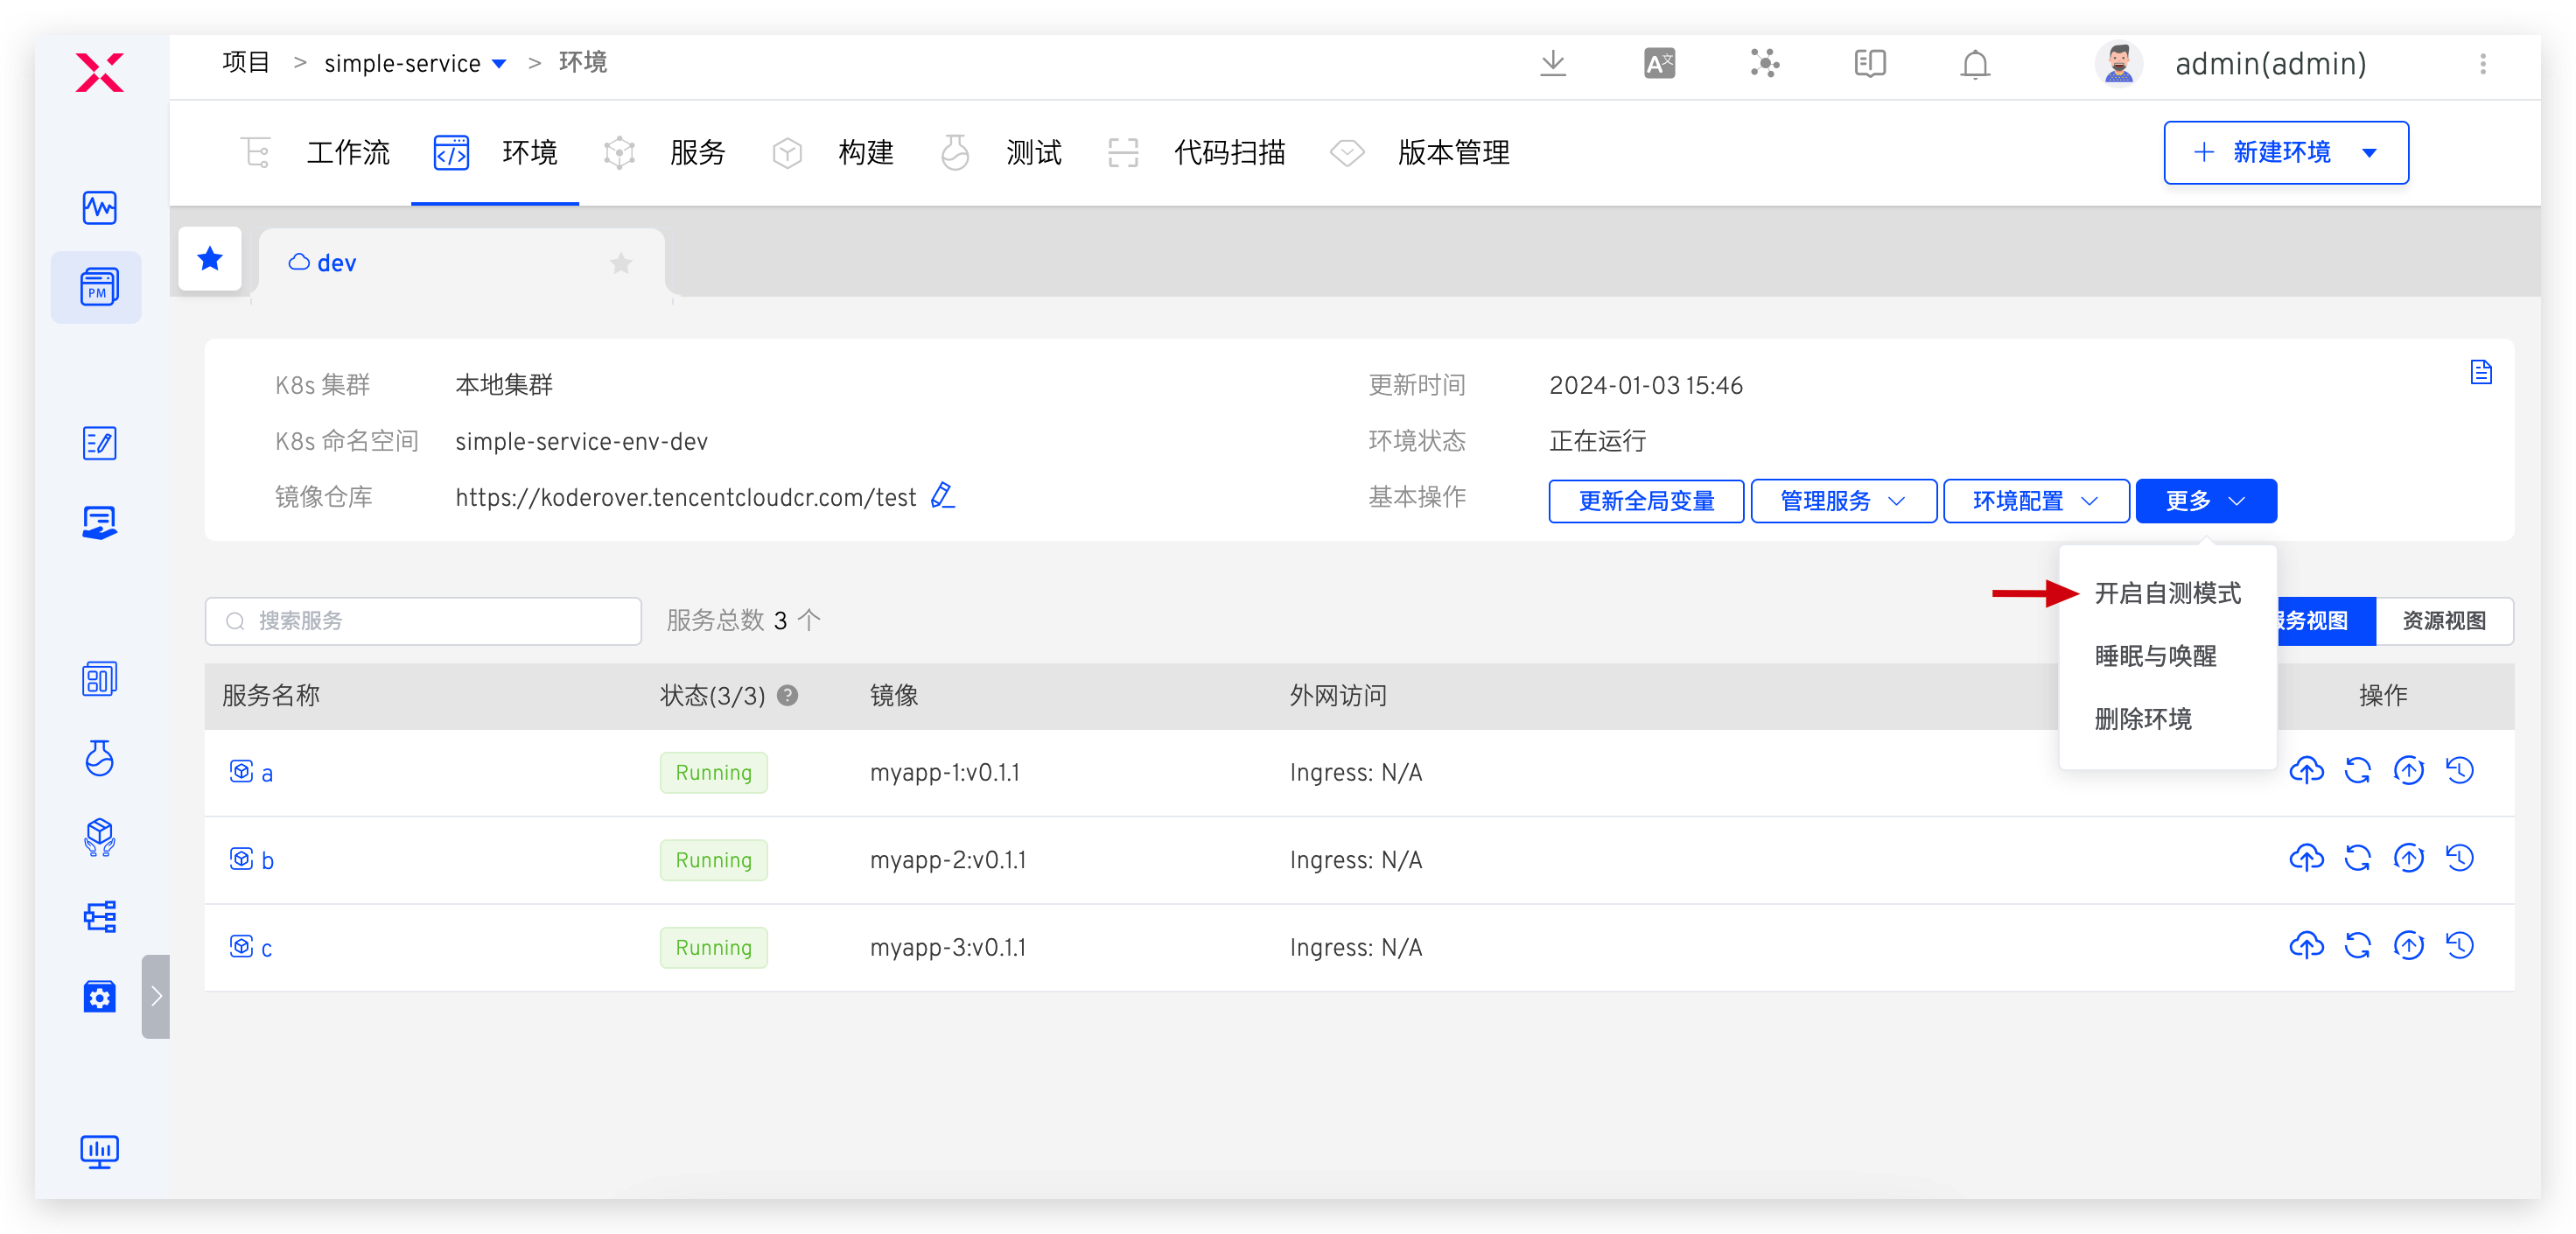Open the 管理服务 dropdown

coord(1843,501)
